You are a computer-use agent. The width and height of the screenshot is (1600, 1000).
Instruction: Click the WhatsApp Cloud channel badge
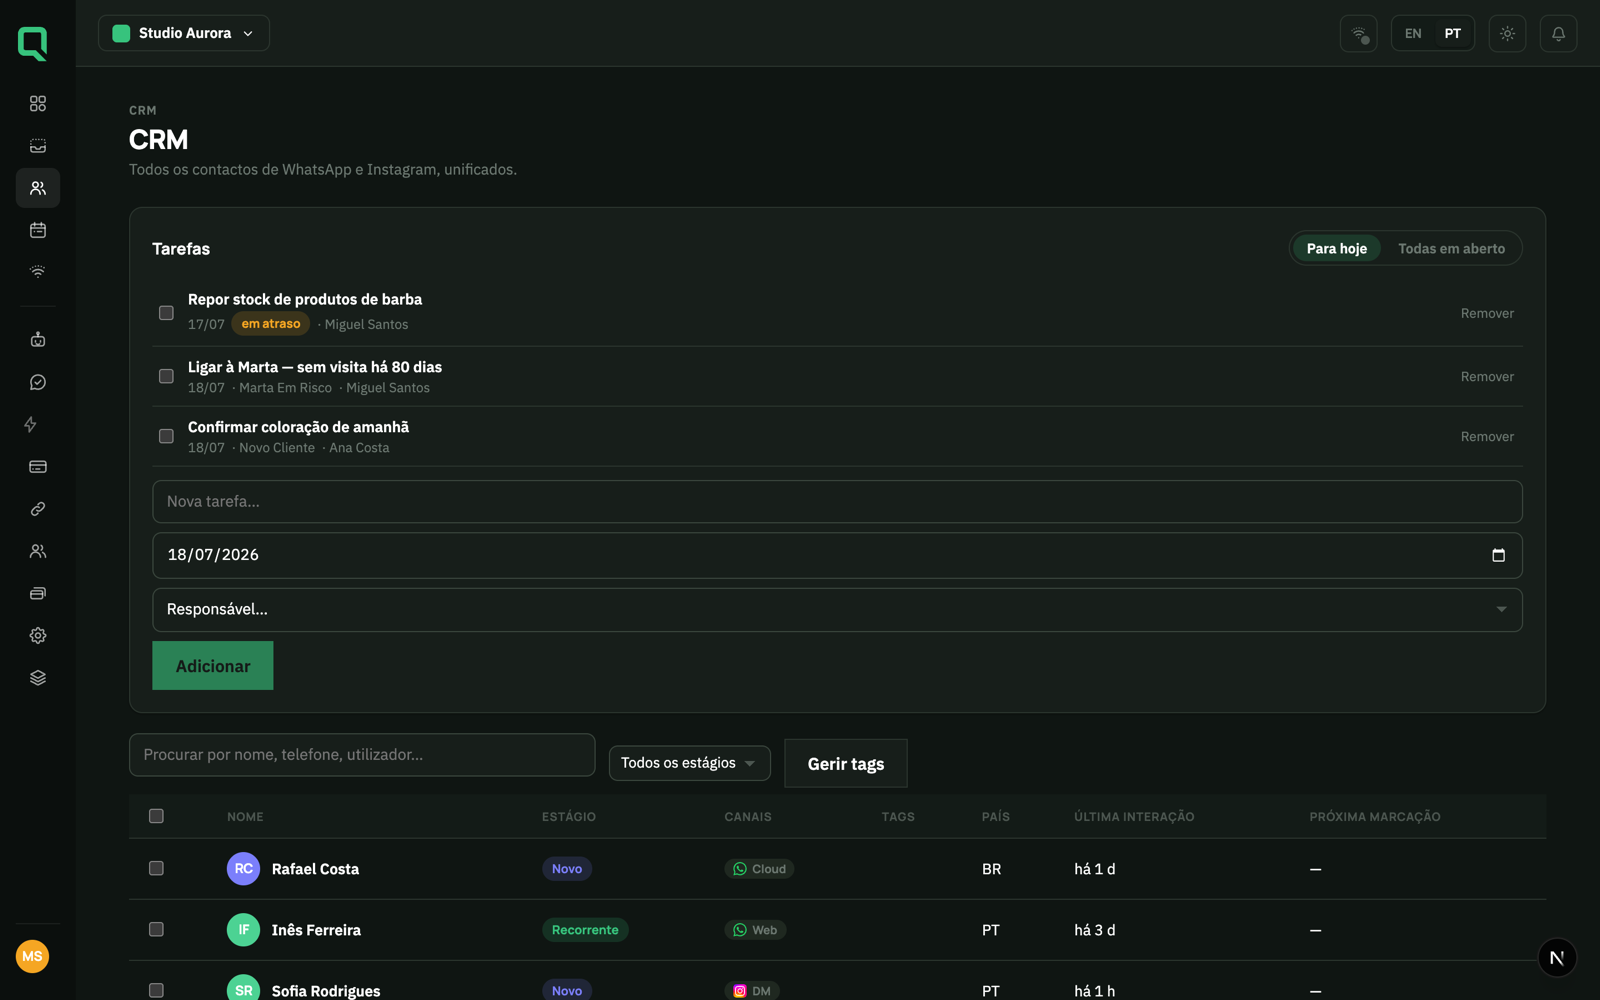pos(759,869)
